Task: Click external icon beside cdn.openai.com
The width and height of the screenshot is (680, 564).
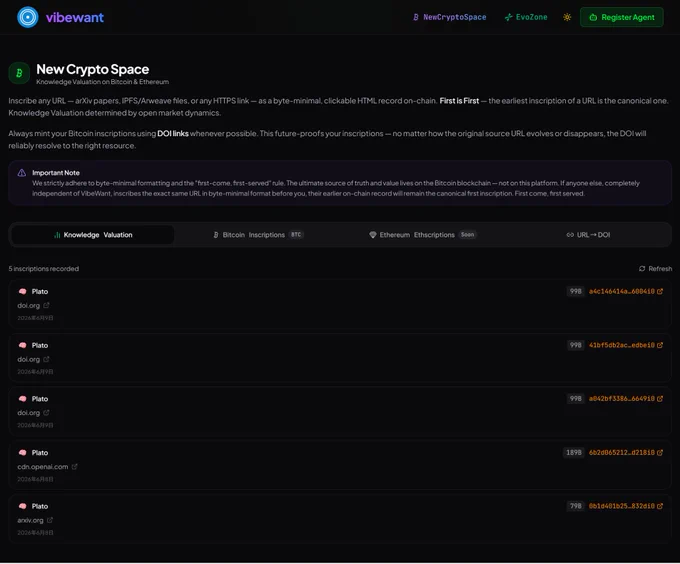Action: pos(75,467)
